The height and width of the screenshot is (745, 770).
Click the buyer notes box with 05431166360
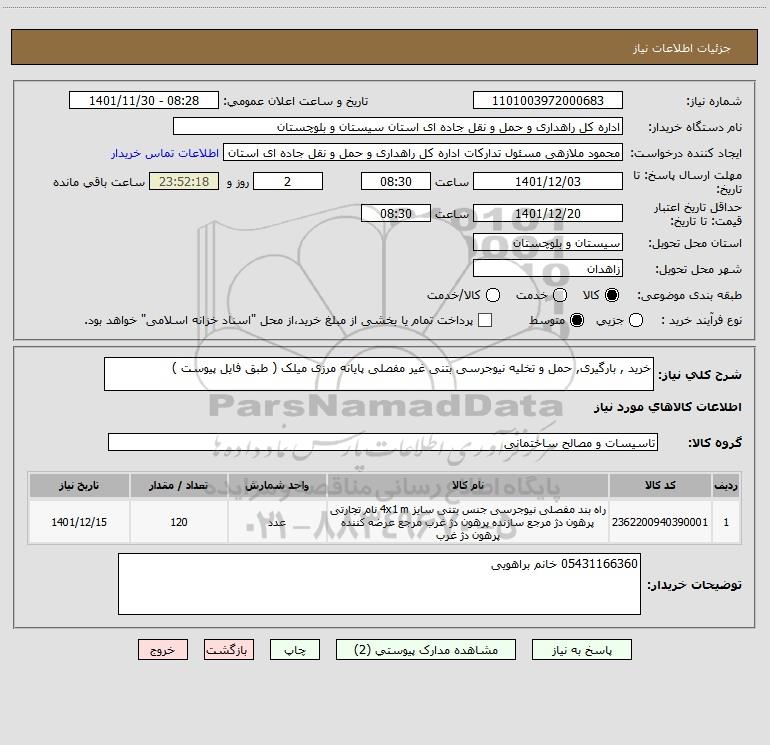(379, 584)
